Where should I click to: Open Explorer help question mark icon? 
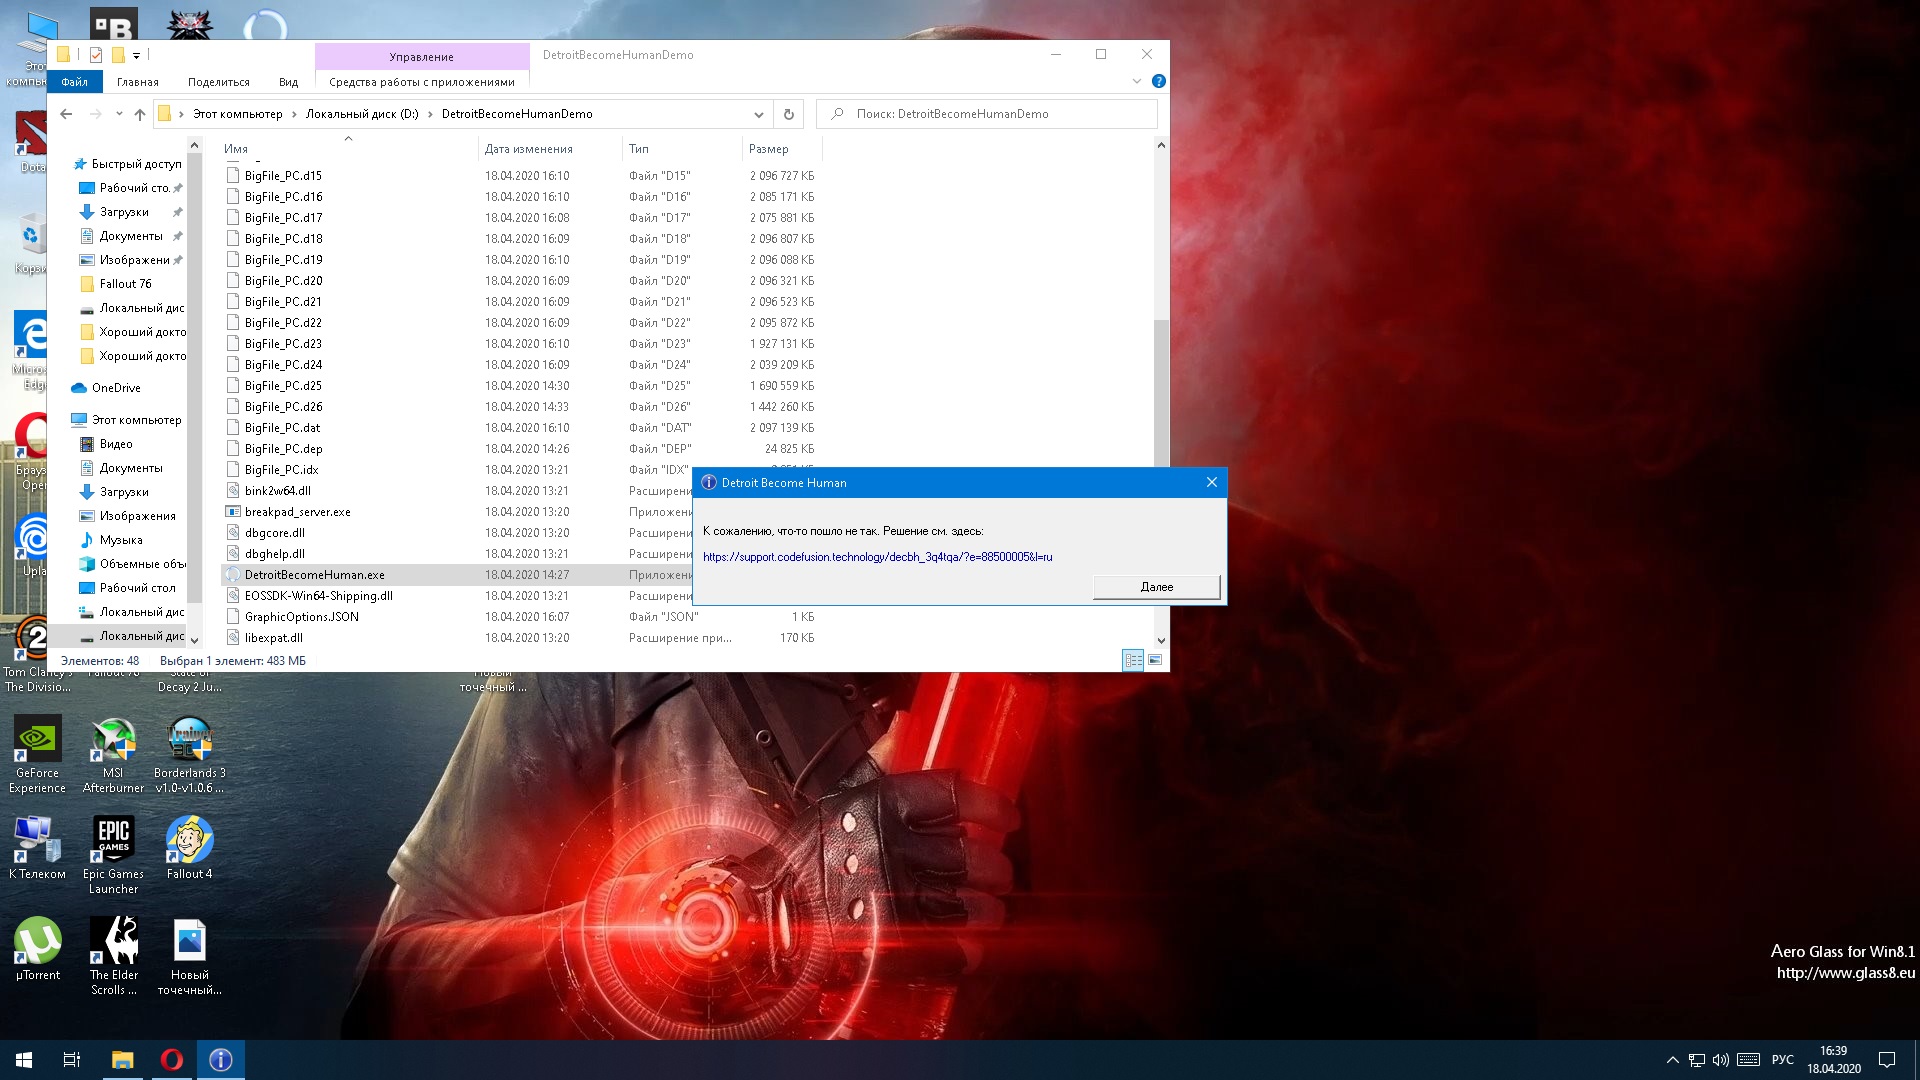point(1158,81)
